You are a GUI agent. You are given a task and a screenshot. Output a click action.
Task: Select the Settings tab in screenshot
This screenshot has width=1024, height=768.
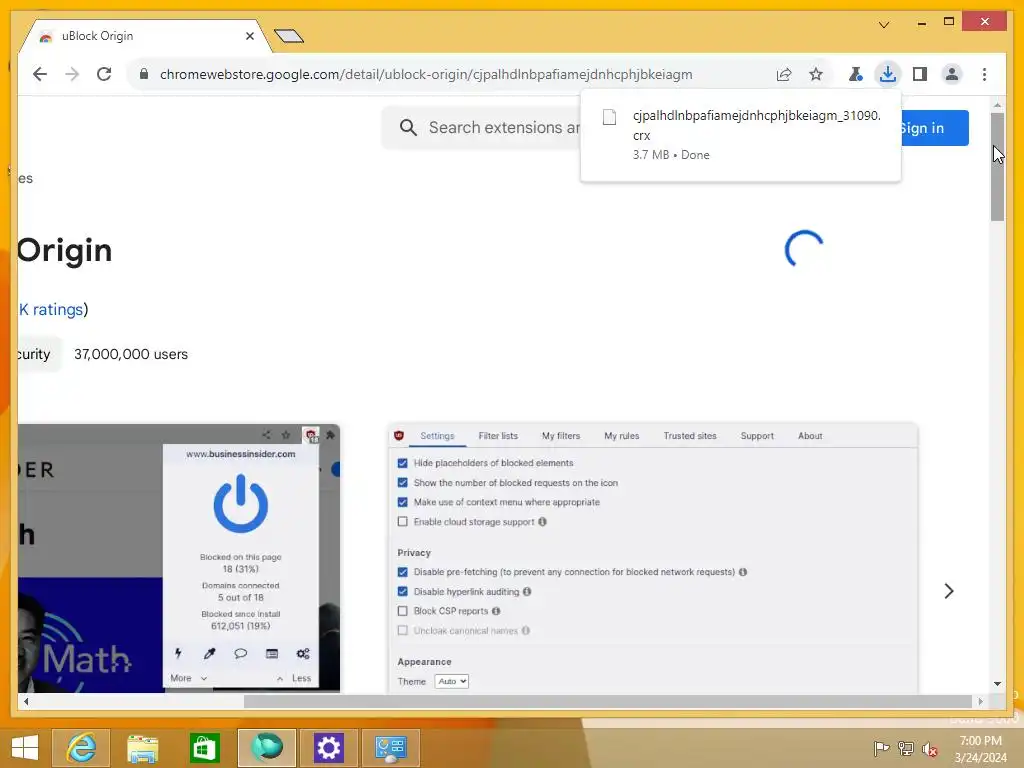point(437,436)
